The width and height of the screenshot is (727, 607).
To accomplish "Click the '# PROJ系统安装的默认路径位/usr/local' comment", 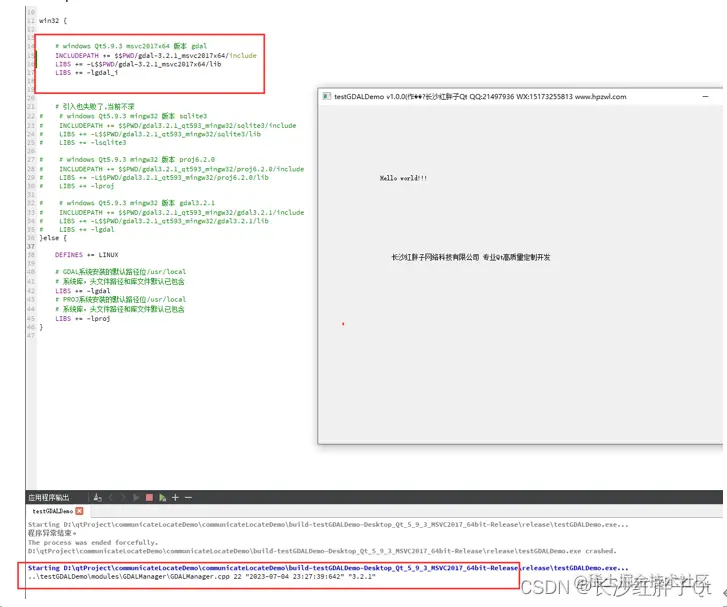I will [121, 300].
